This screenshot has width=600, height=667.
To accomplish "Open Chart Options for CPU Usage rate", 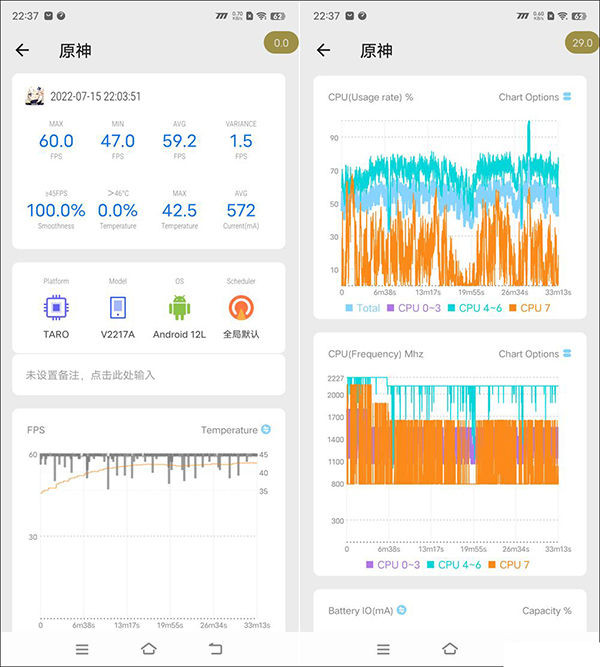I will tap(535, 97).
